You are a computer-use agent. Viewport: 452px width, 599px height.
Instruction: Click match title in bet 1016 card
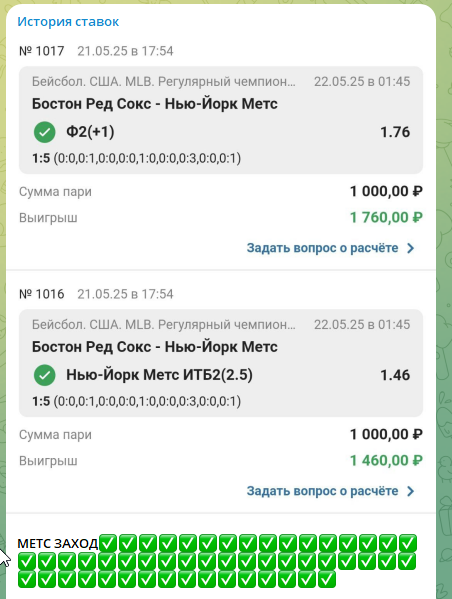[x=155, y=347]
